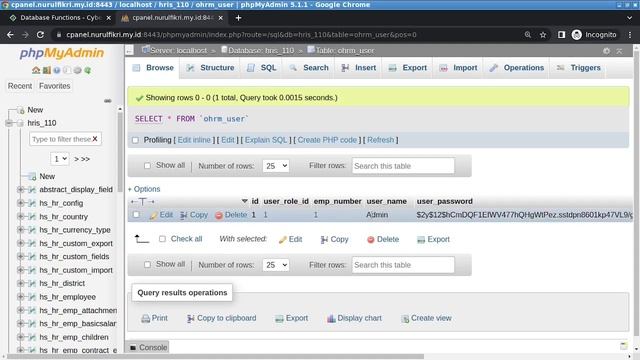This screenshot has width=640, height=360.
Task: Click Refresh link in query box
Action: click(380, 140)
